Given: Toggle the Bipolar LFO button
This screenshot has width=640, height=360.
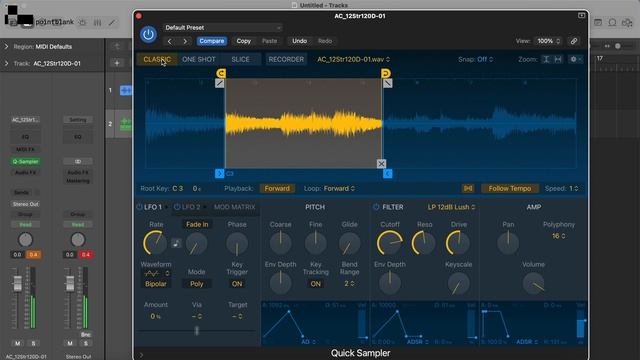Looking at the screenshot, I should tap(156, 284).
